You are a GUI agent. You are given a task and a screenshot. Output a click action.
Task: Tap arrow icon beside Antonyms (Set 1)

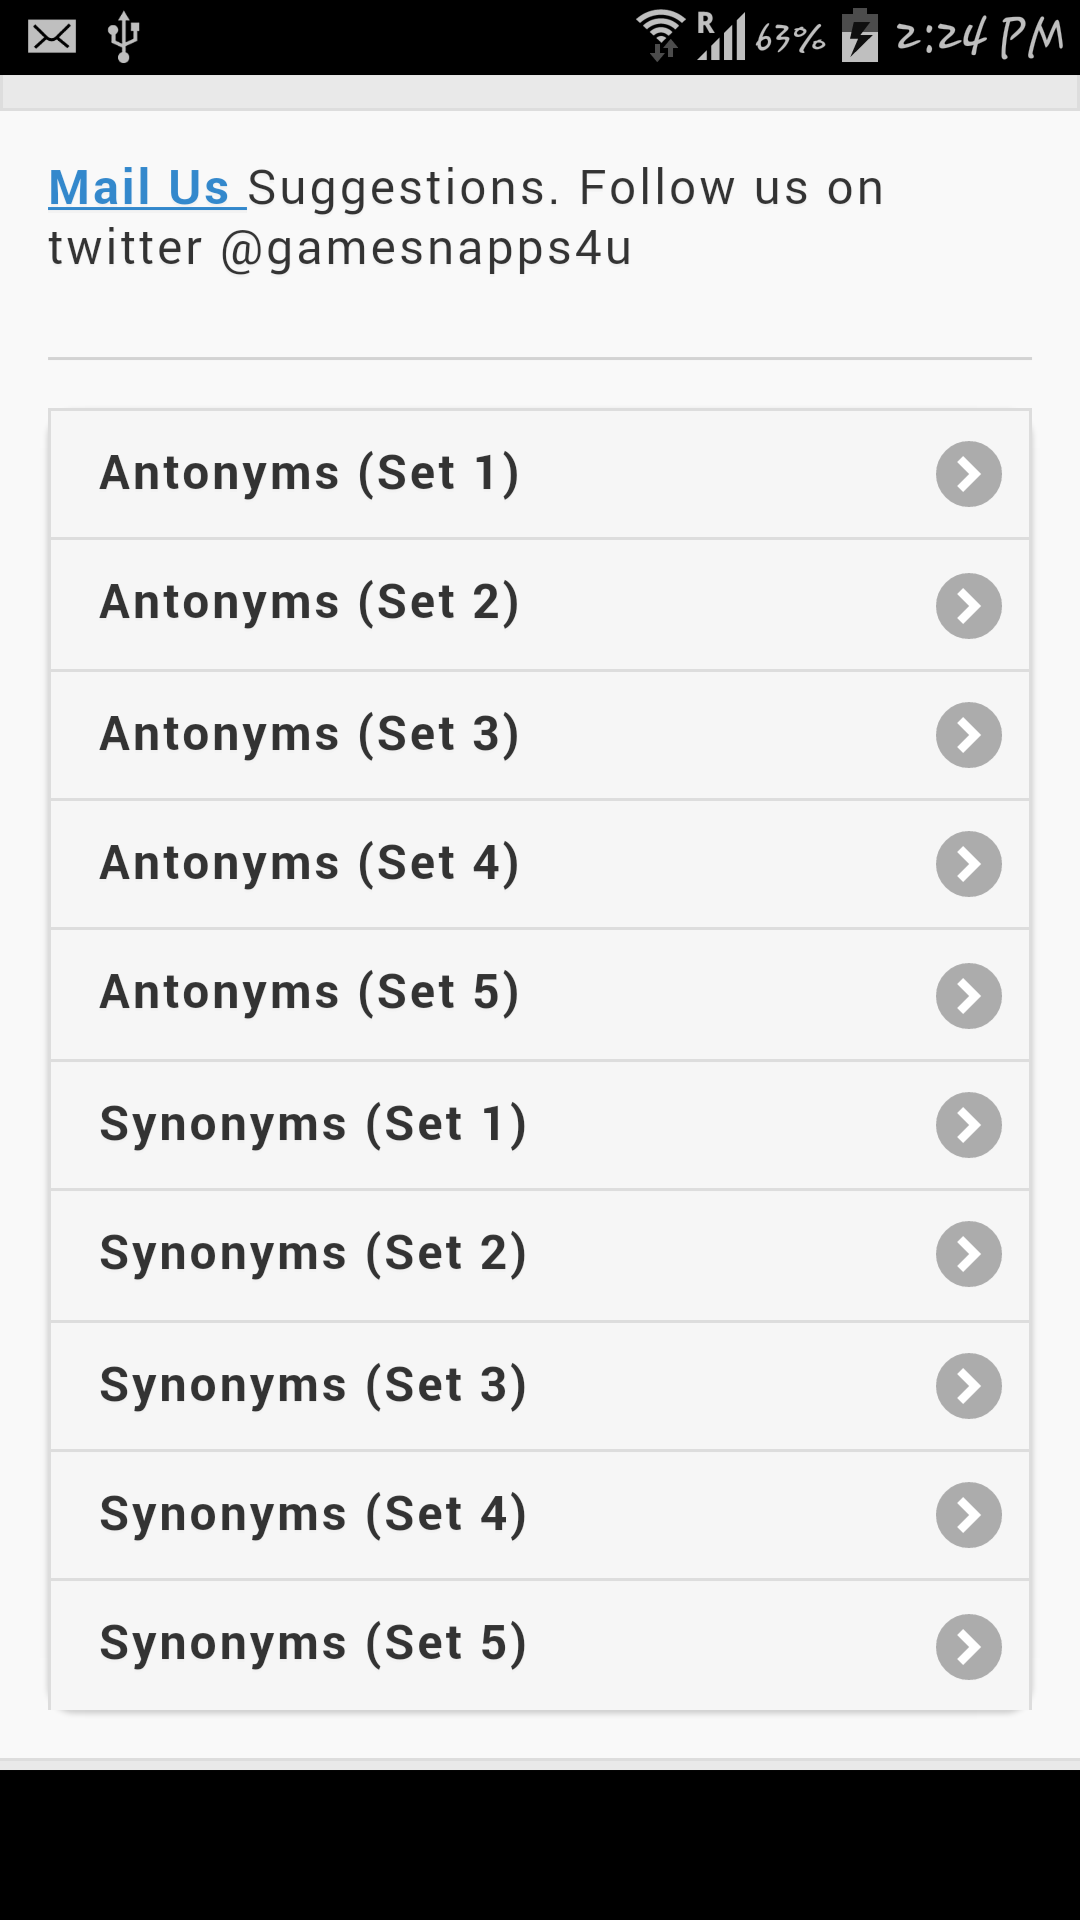(x=968, y=474)
